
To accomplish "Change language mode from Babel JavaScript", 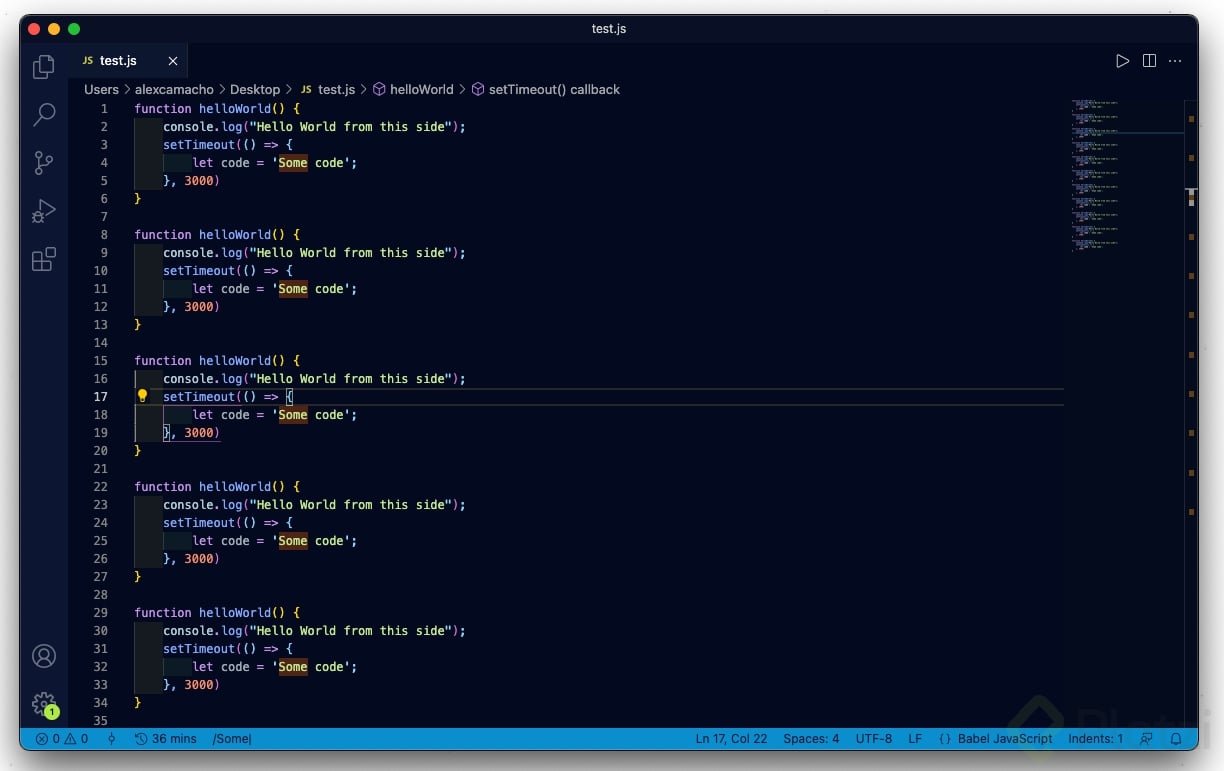I will (1004, 739).
